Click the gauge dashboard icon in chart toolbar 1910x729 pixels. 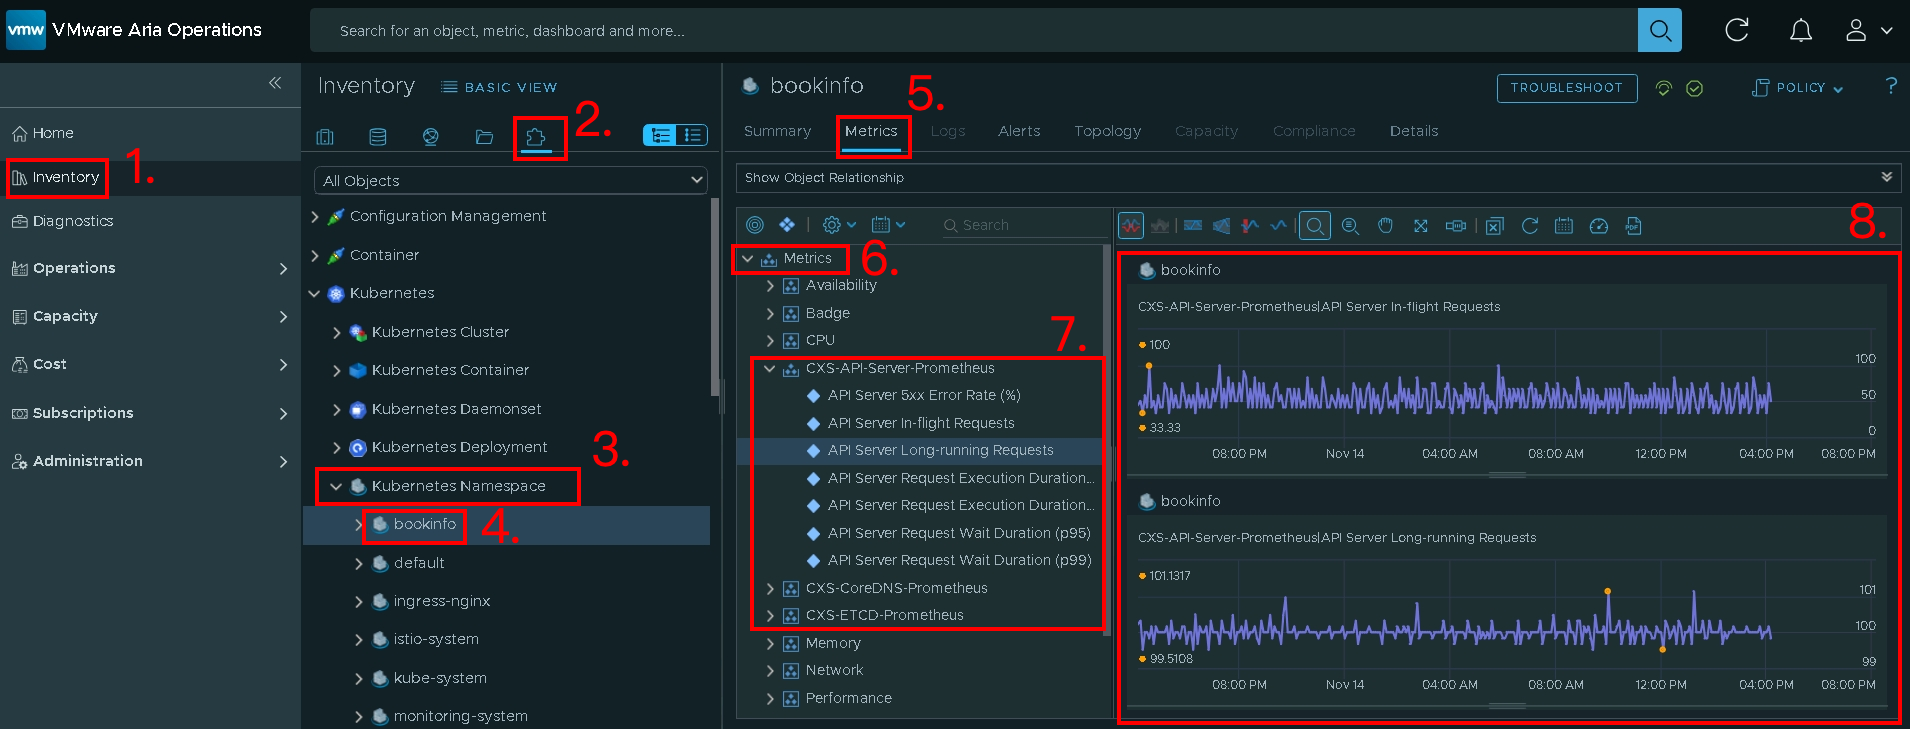1599,226
